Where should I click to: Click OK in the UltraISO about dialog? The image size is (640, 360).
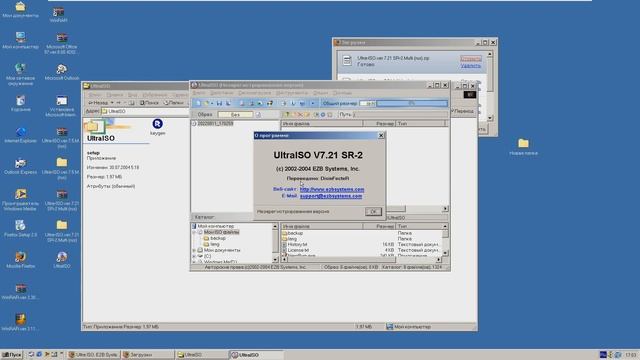click(x=373, y=211)
